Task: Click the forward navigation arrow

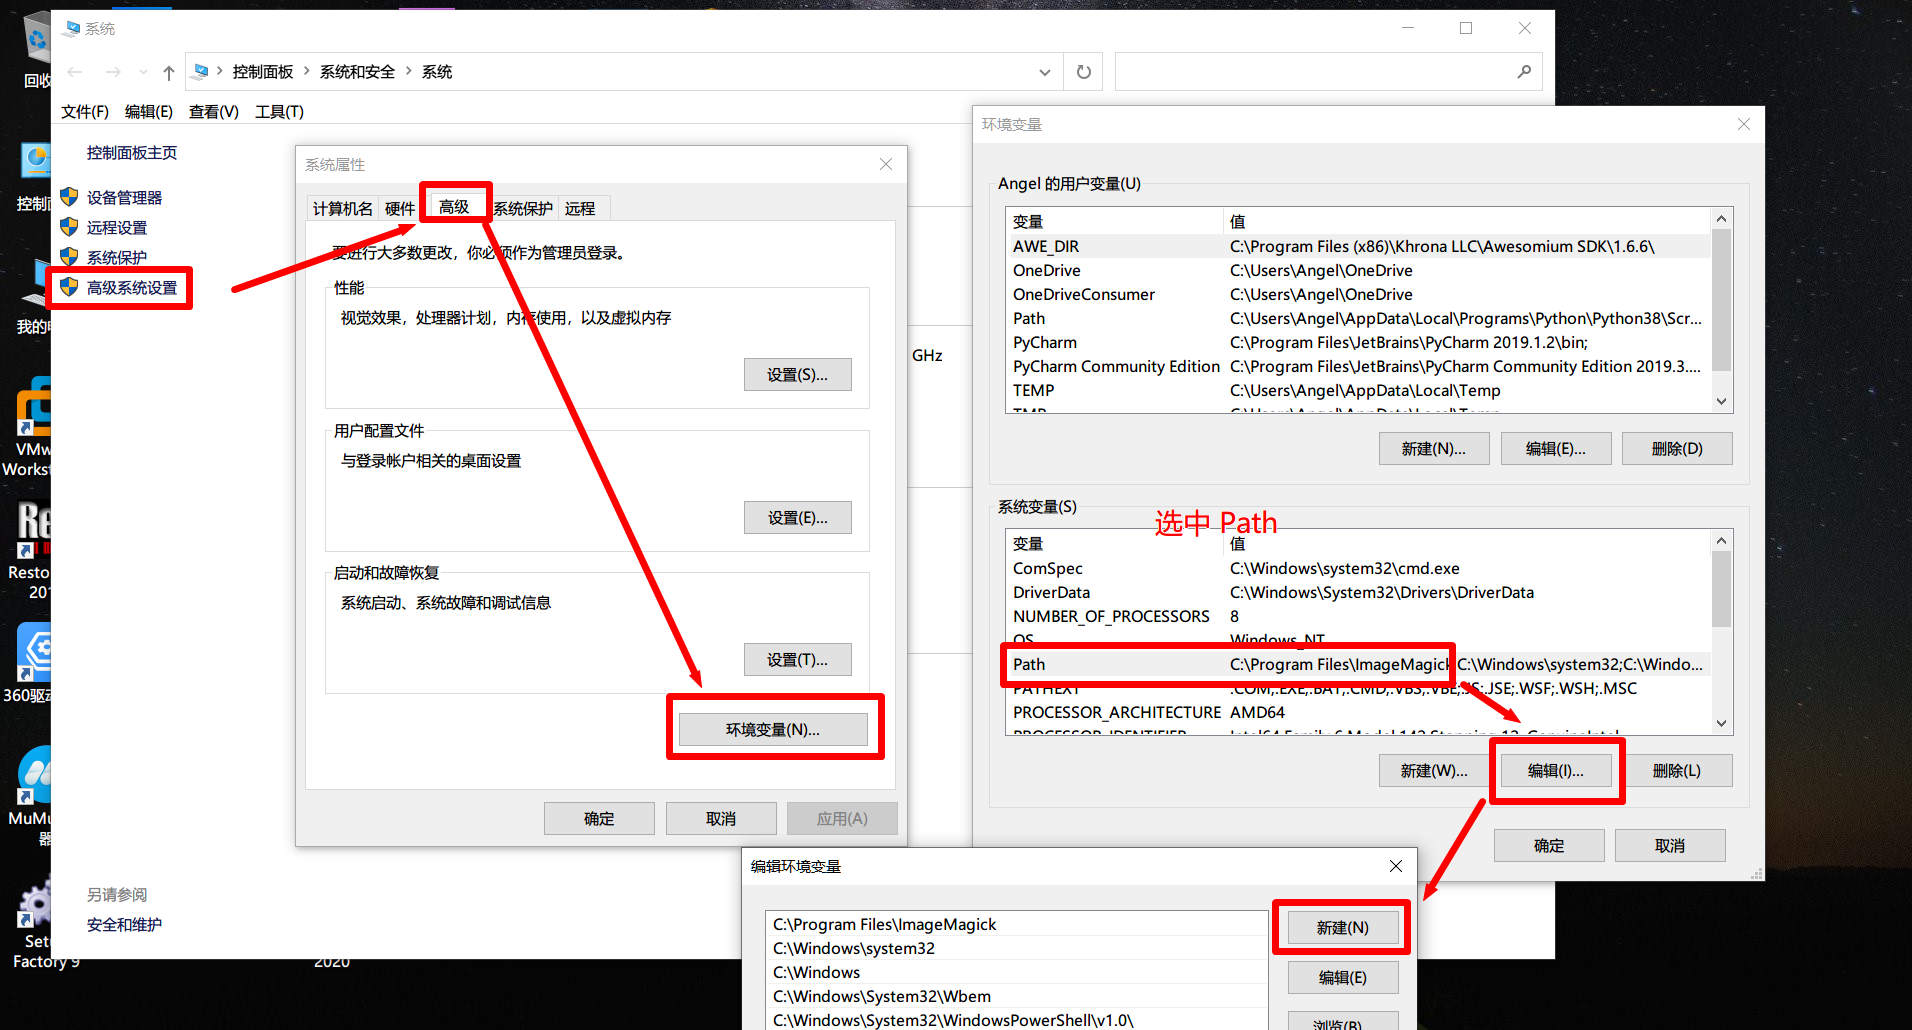Action: click(x=113, y=72)
